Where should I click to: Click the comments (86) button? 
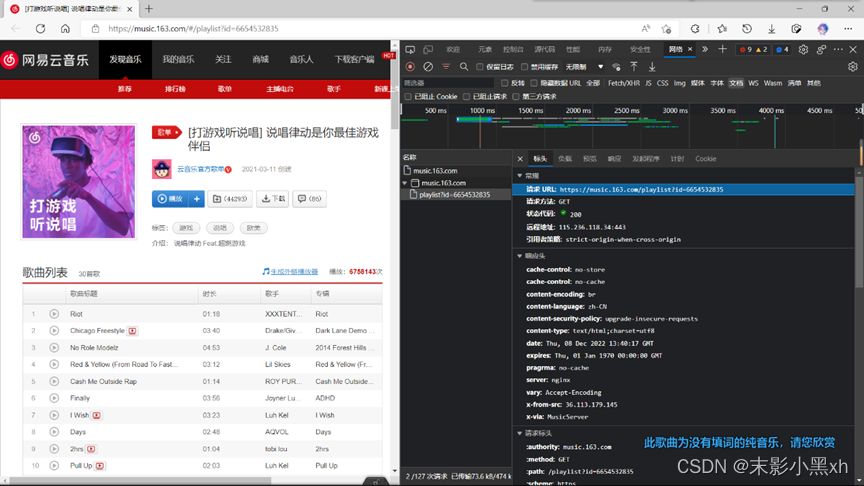tap(310, 199)
